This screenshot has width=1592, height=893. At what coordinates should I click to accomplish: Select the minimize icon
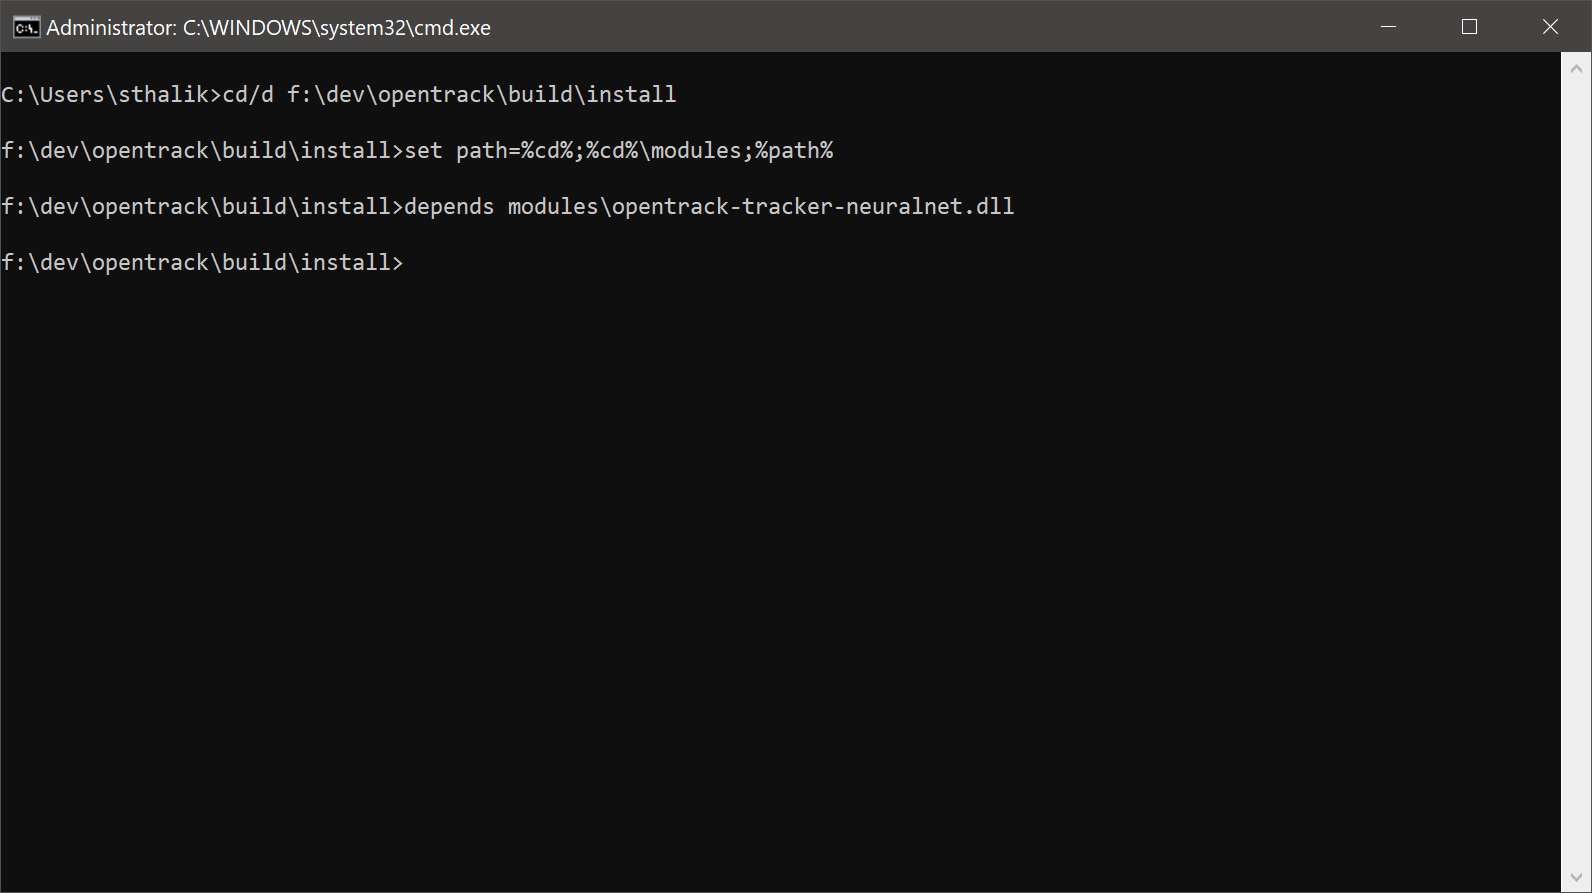(1388, 27)
